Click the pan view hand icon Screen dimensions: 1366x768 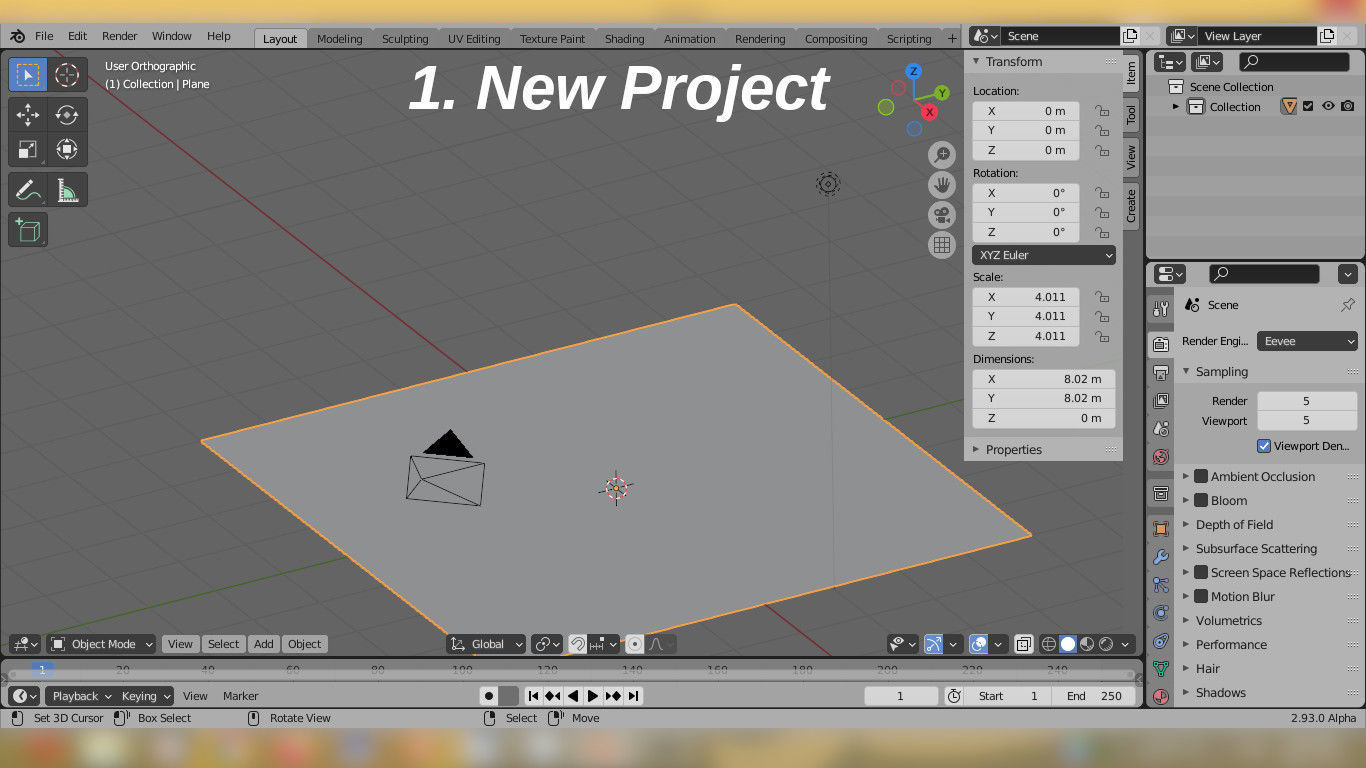click(941, 185)
